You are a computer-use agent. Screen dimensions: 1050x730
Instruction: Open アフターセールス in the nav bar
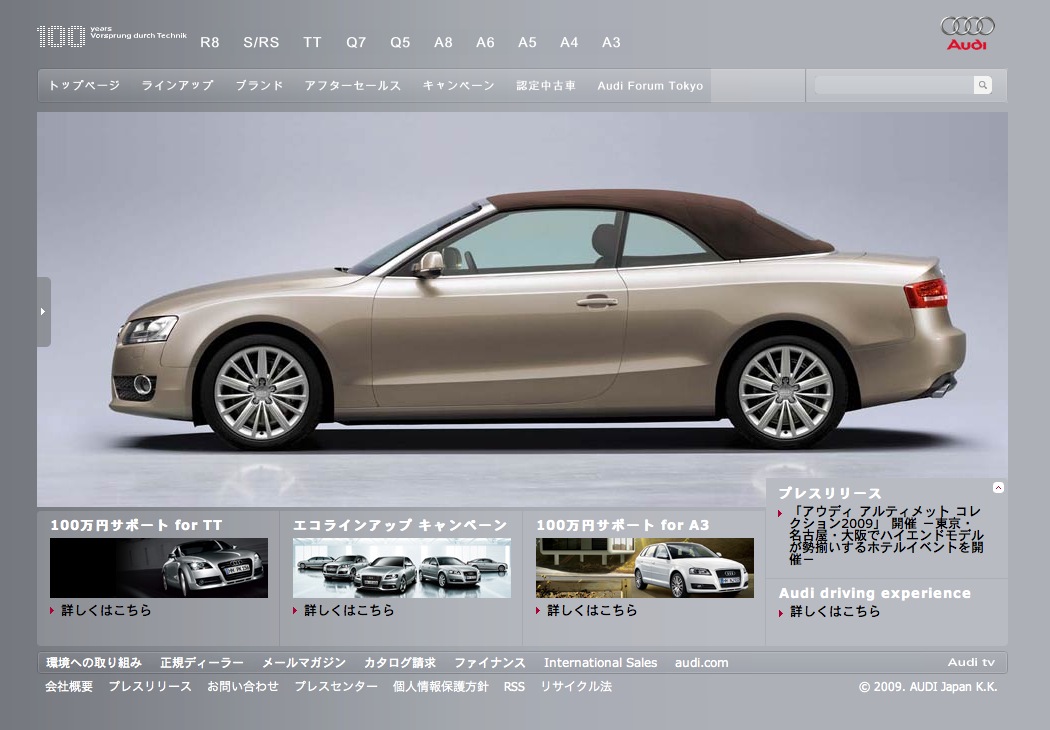(353, 86)
